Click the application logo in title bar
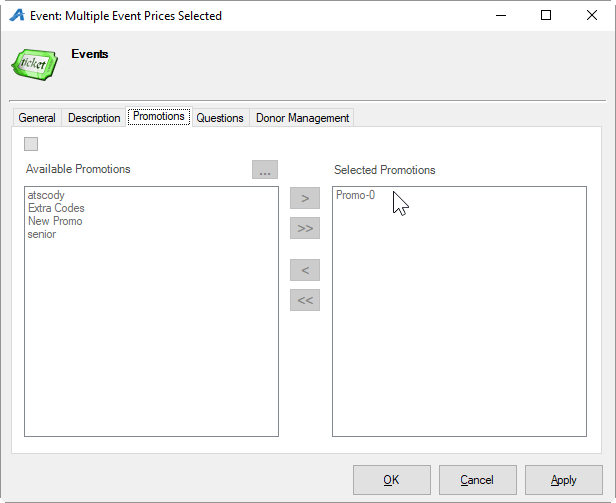This screenshot has width=616, height=503. [x=17, y=16]
